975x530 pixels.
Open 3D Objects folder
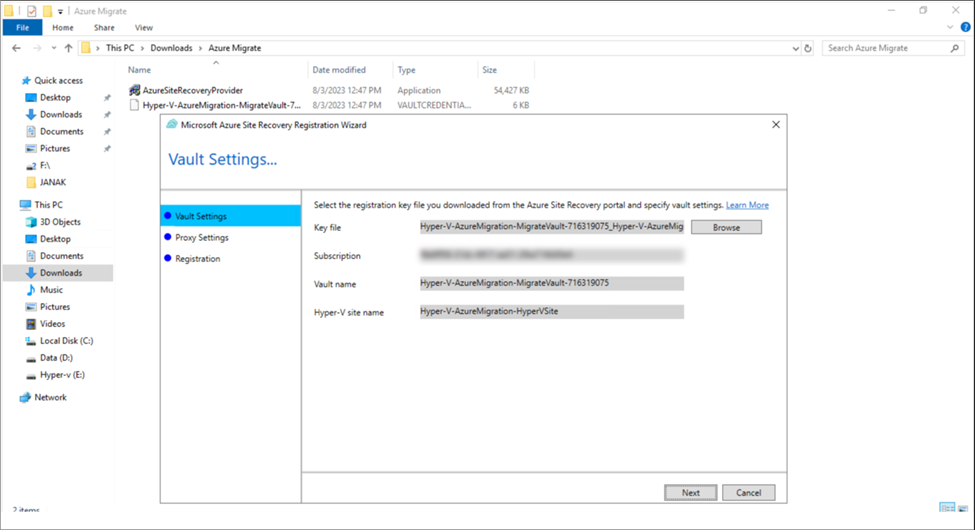pos(60,221)
